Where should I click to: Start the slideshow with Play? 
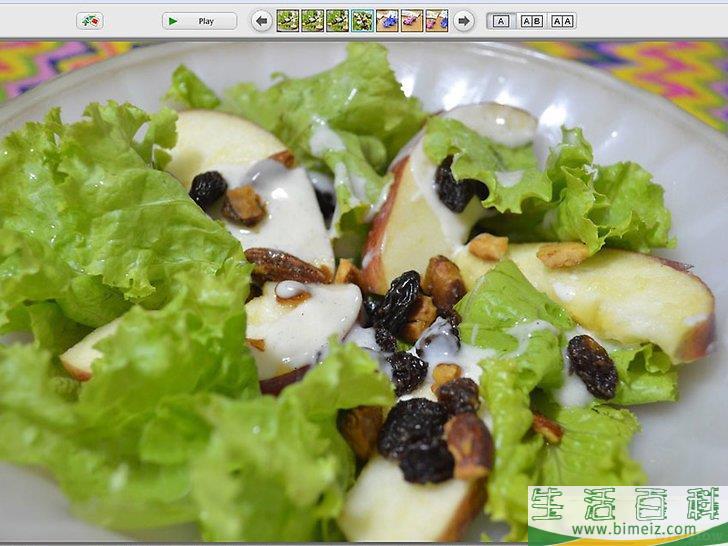coord(200,21)
